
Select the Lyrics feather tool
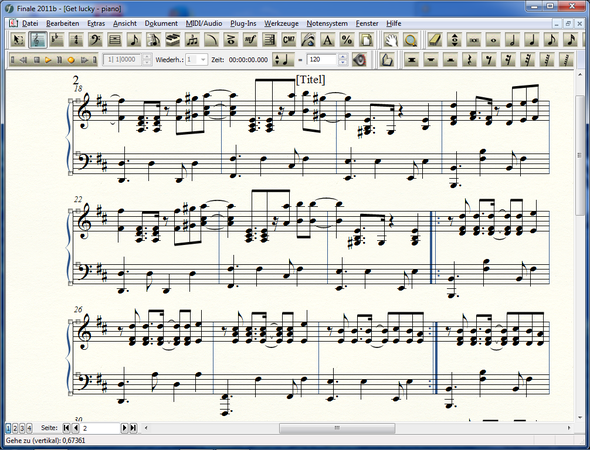coord(309,40)
